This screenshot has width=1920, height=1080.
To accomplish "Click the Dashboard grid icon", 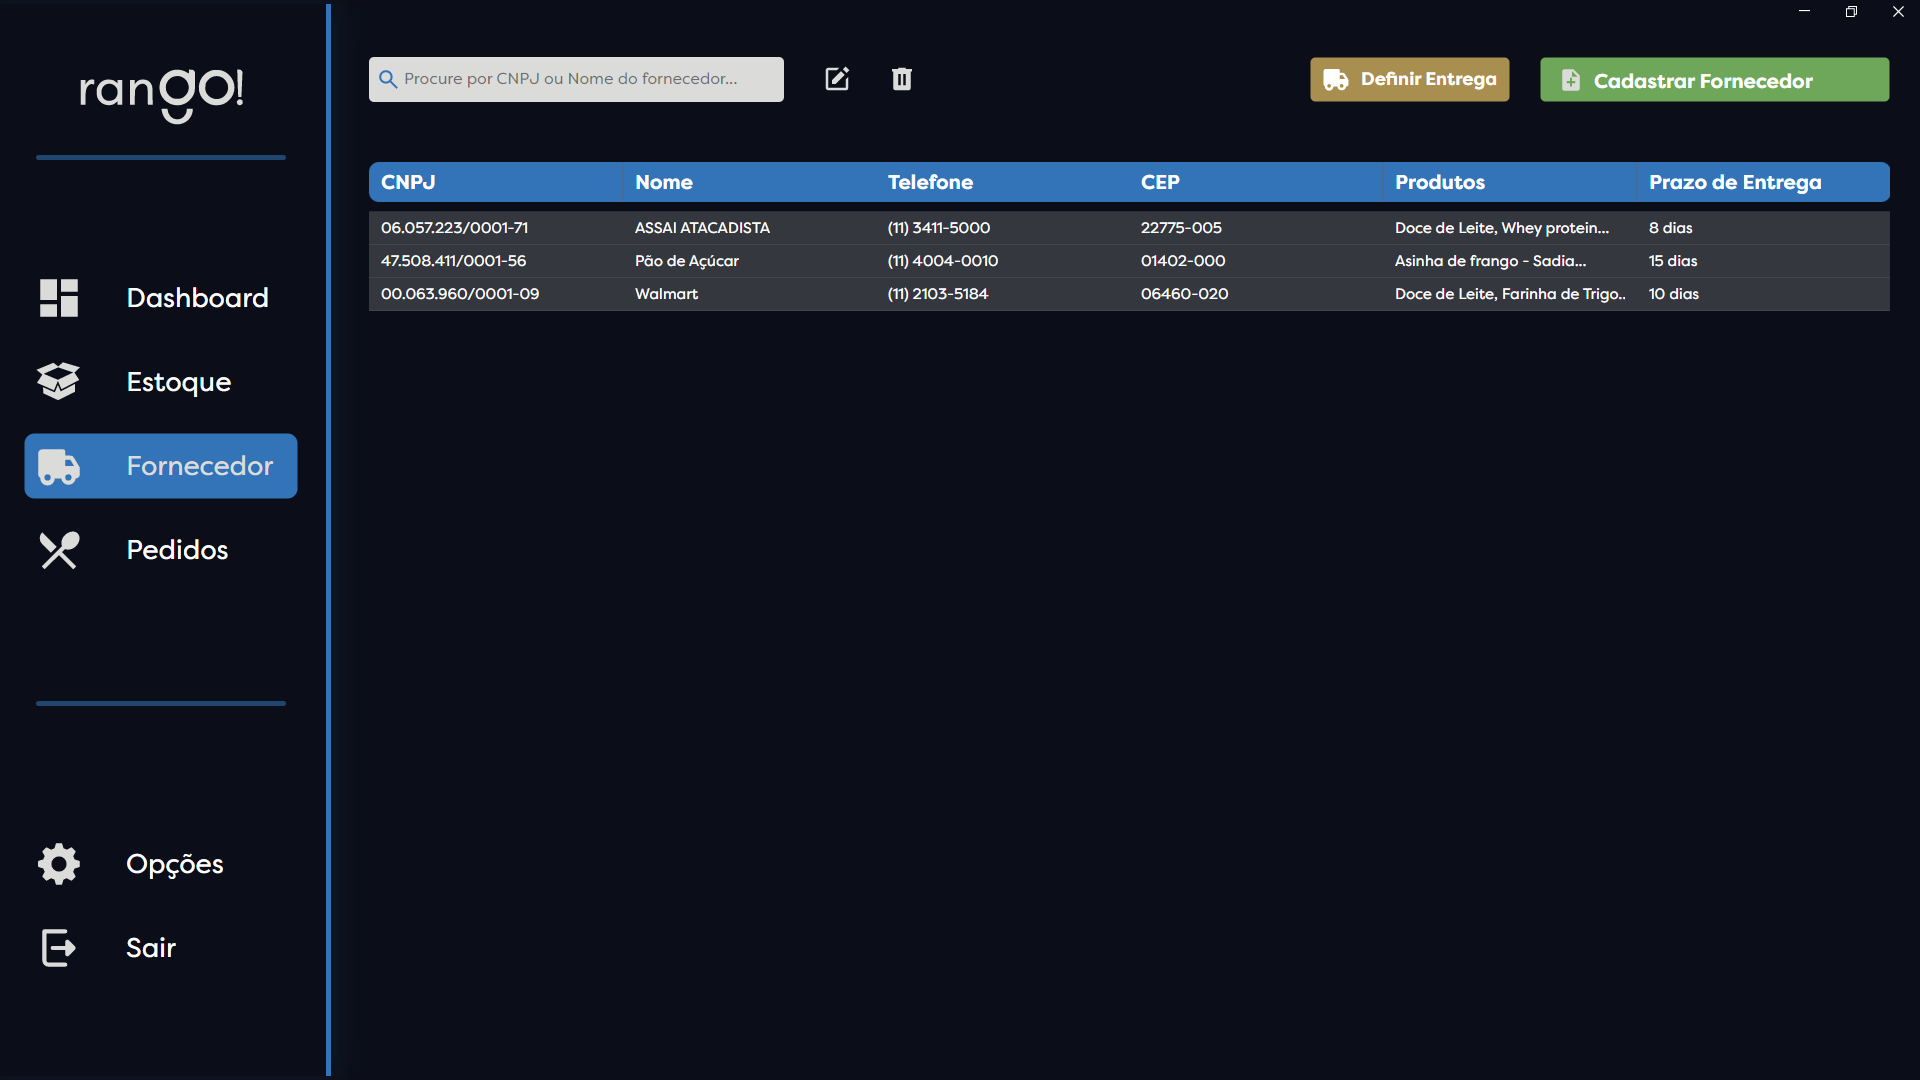I will (x=59, y=298).
